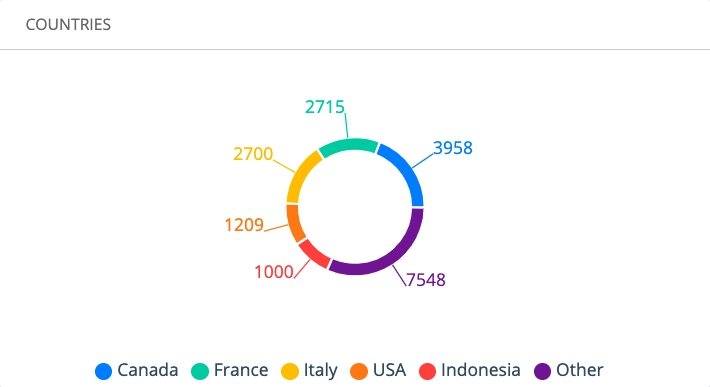710x387 pixels.
Task: Click the green France legend dot
Action: 200,371
